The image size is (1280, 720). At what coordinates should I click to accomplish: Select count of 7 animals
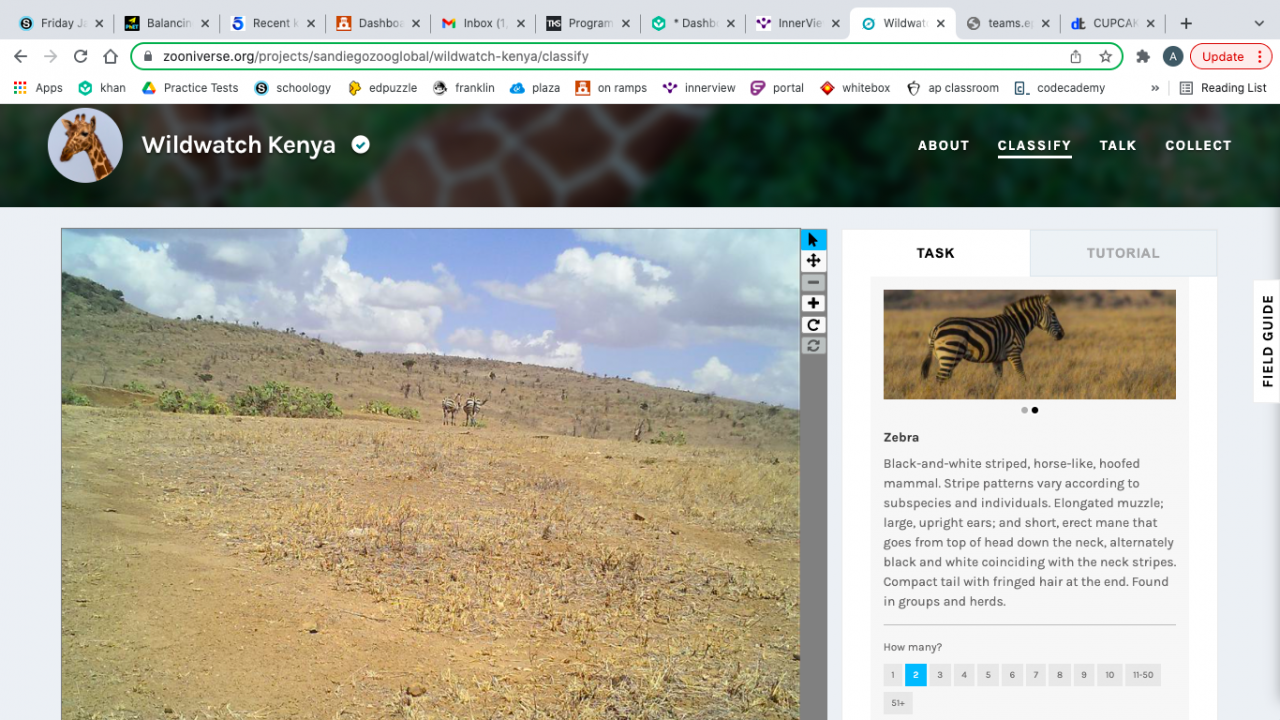click(1036, 675)
